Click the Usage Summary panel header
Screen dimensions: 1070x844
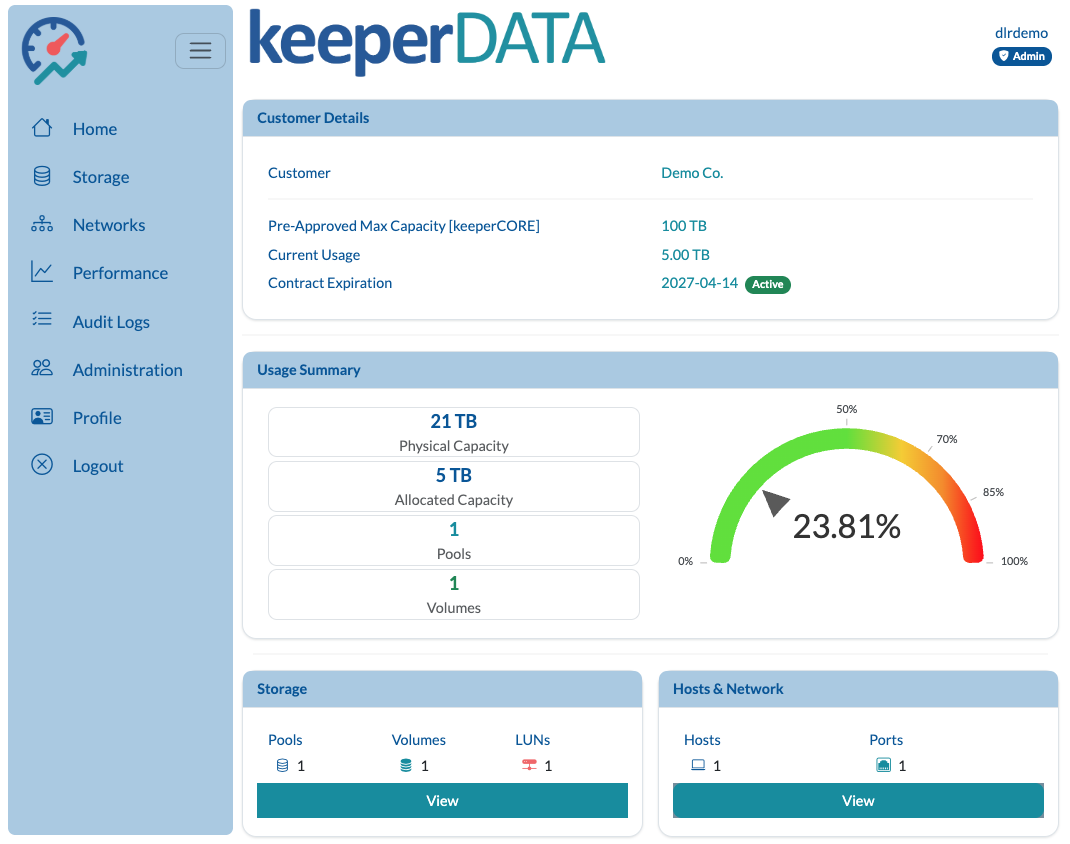[650, 370]
